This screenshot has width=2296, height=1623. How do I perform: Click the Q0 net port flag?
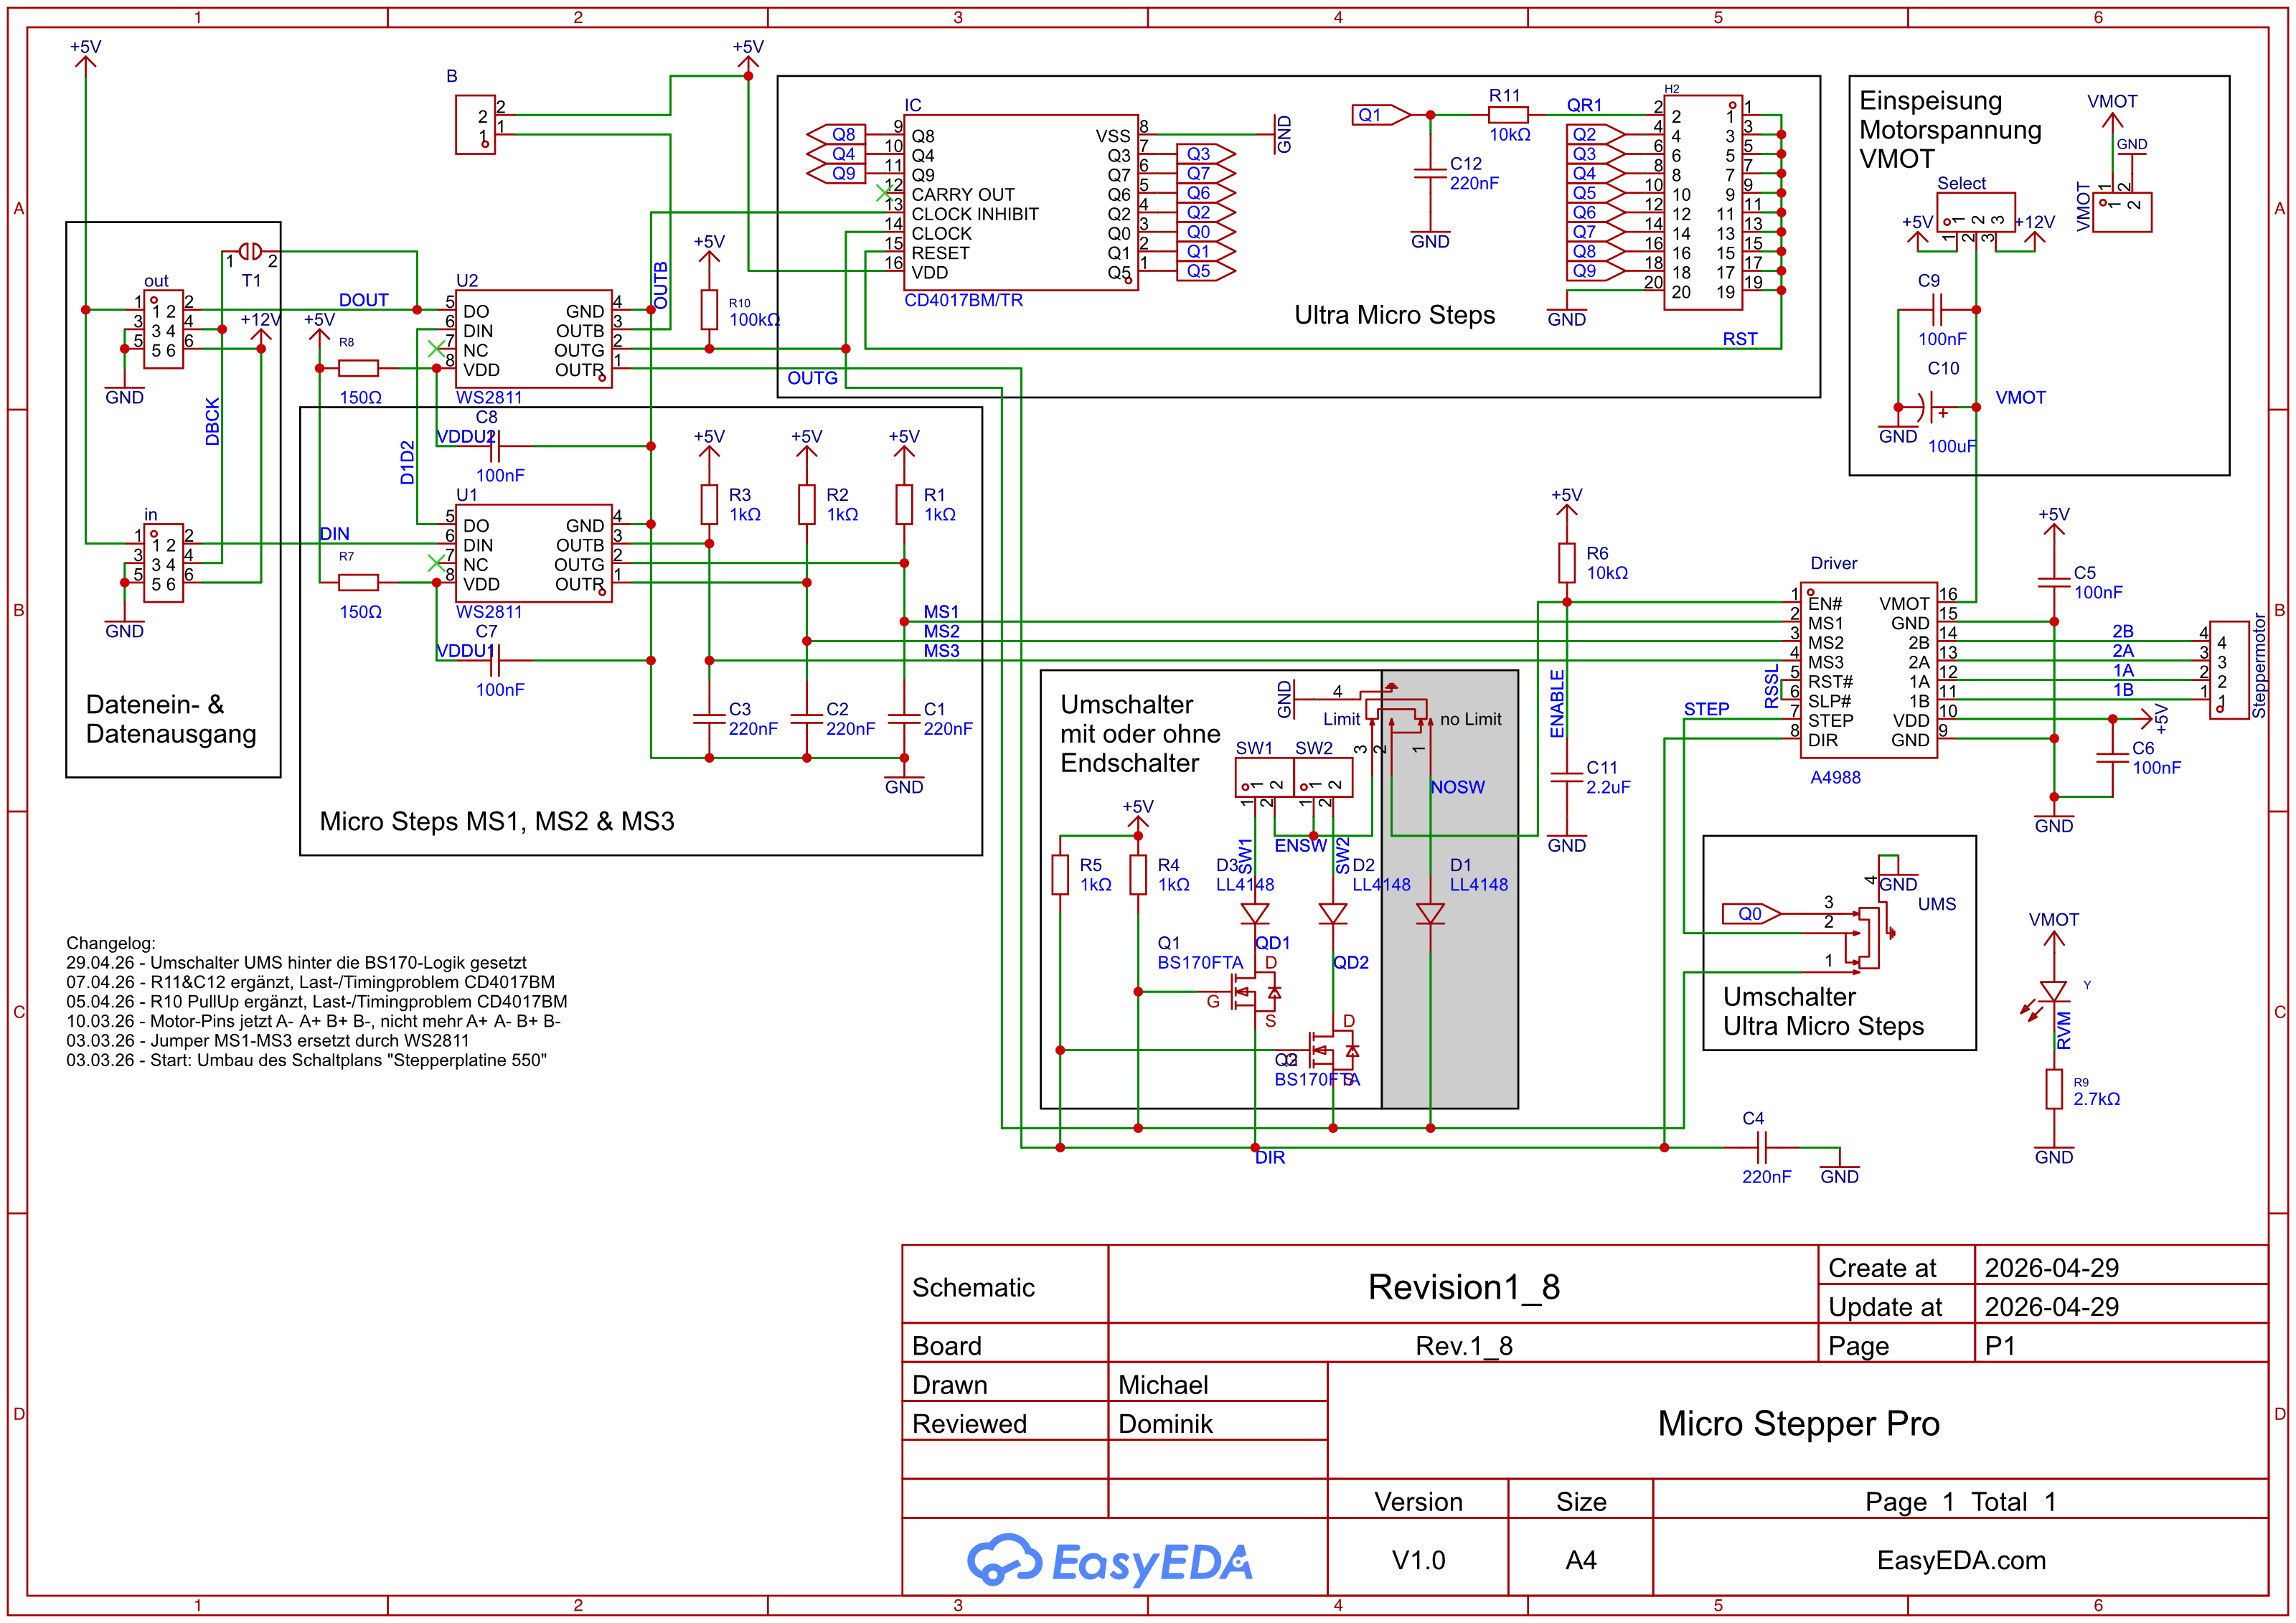point(1750,914)
